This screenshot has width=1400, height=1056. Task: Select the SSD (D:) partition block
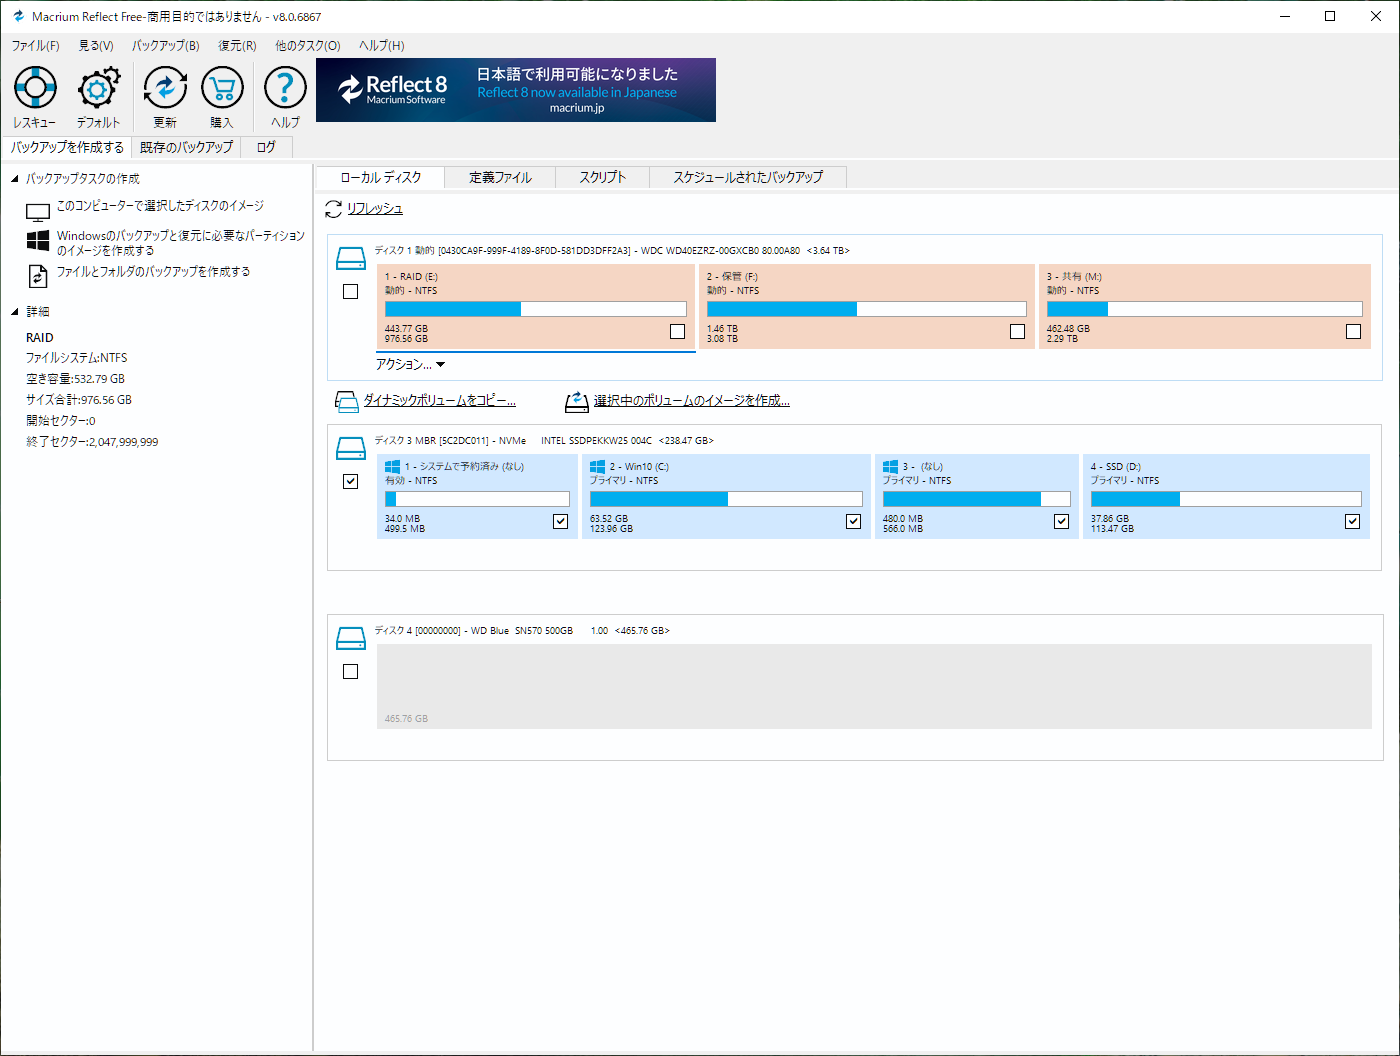pos(1226,497)
